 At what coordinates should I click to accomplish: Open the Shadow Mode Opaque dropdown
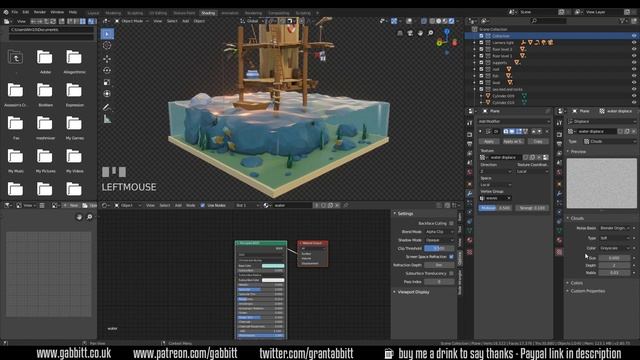click(x=439, y=240)
